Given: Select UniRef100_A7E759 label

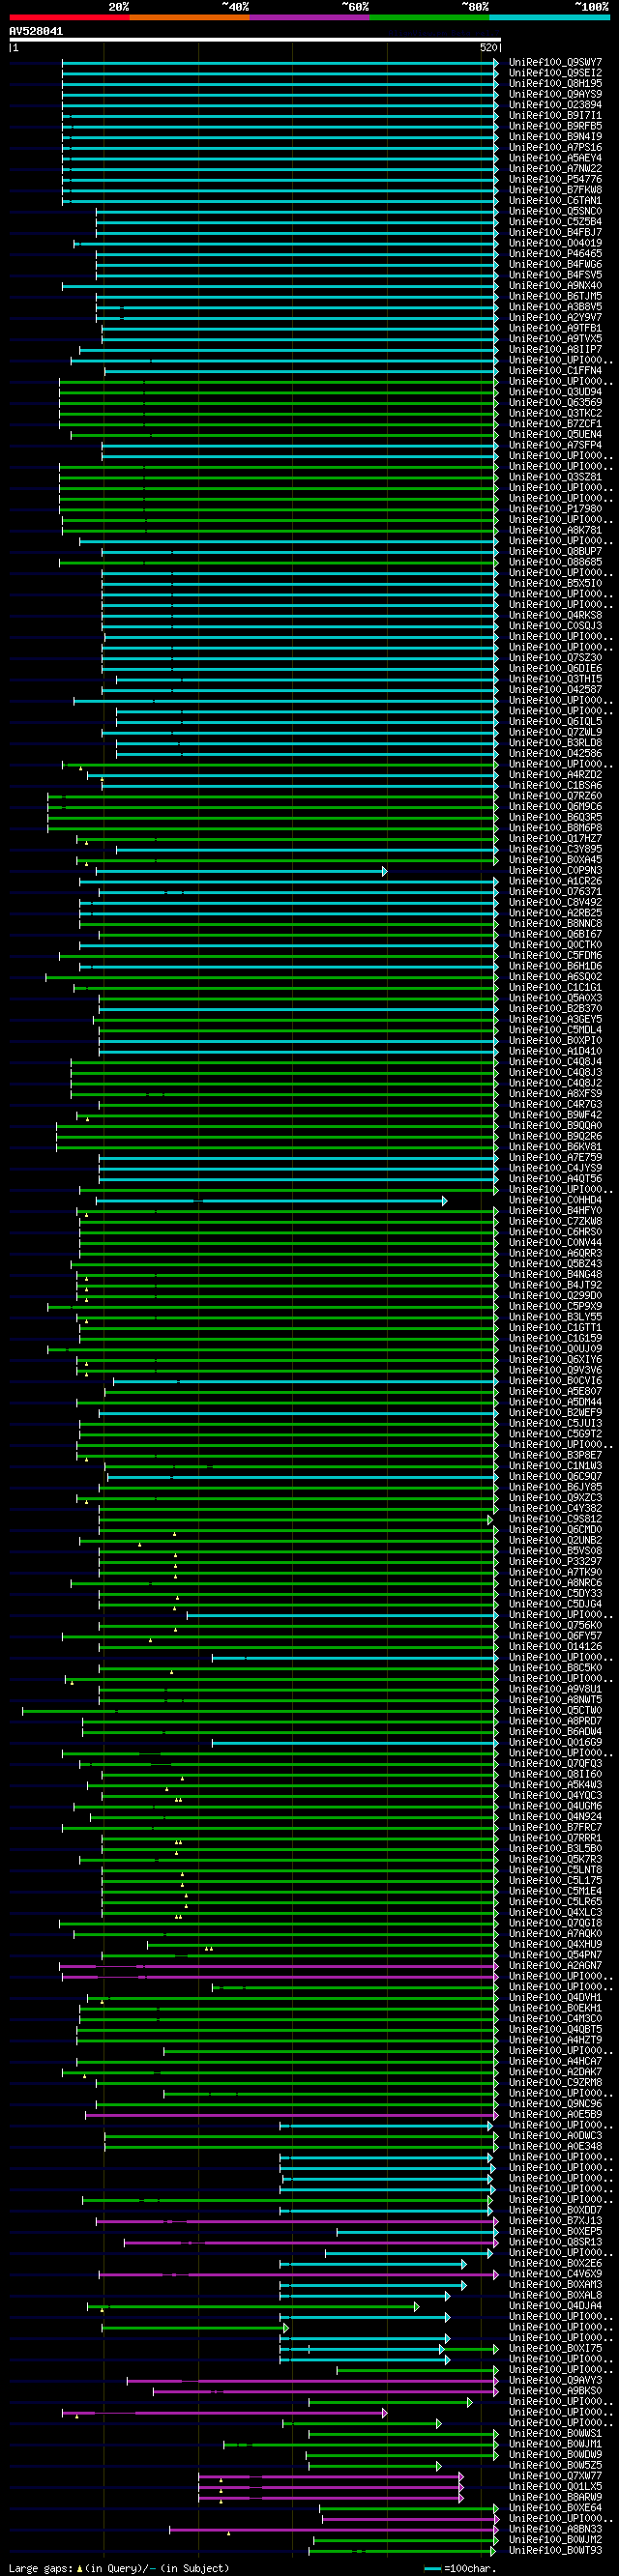Looking at the screenshot, I should click(x=555, y=1158).
